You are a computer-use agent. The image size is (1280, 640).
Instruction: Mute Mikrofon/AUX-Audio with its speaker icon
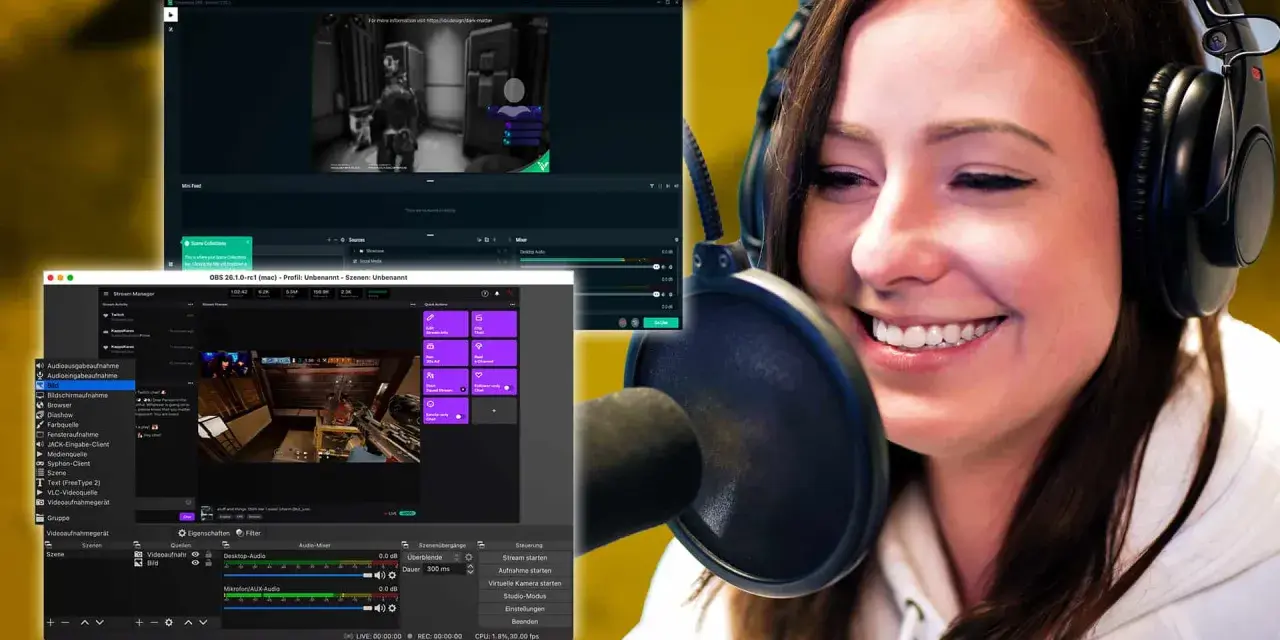pyautogui.click(x=379, y=608)
